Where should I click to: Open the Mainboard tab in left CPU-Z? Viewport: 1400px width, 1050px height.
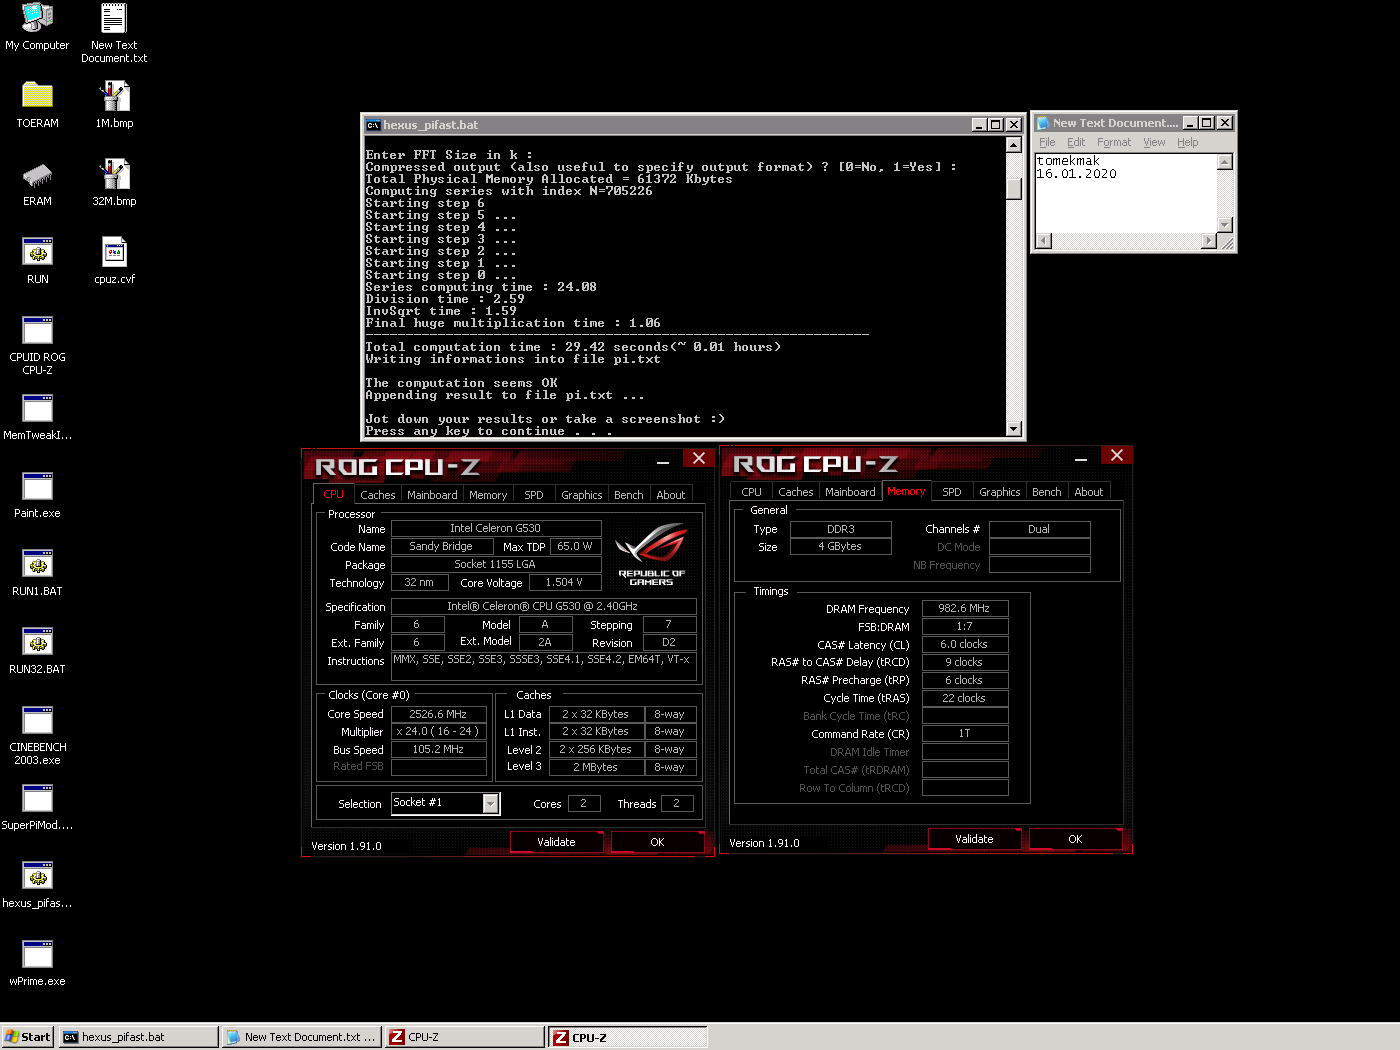(432, 495)
